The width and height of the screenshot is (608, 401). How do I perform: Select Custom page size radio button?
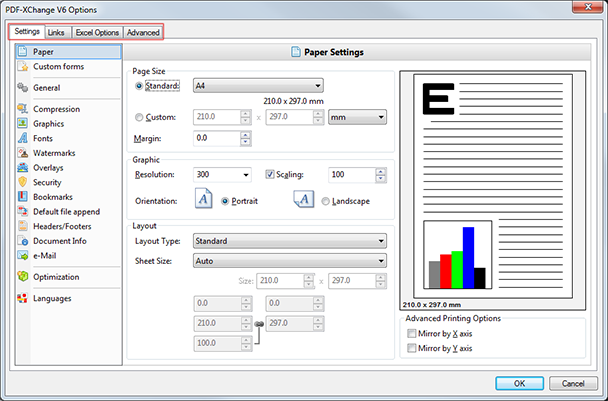pyautogui.click(x=139, y=117)
